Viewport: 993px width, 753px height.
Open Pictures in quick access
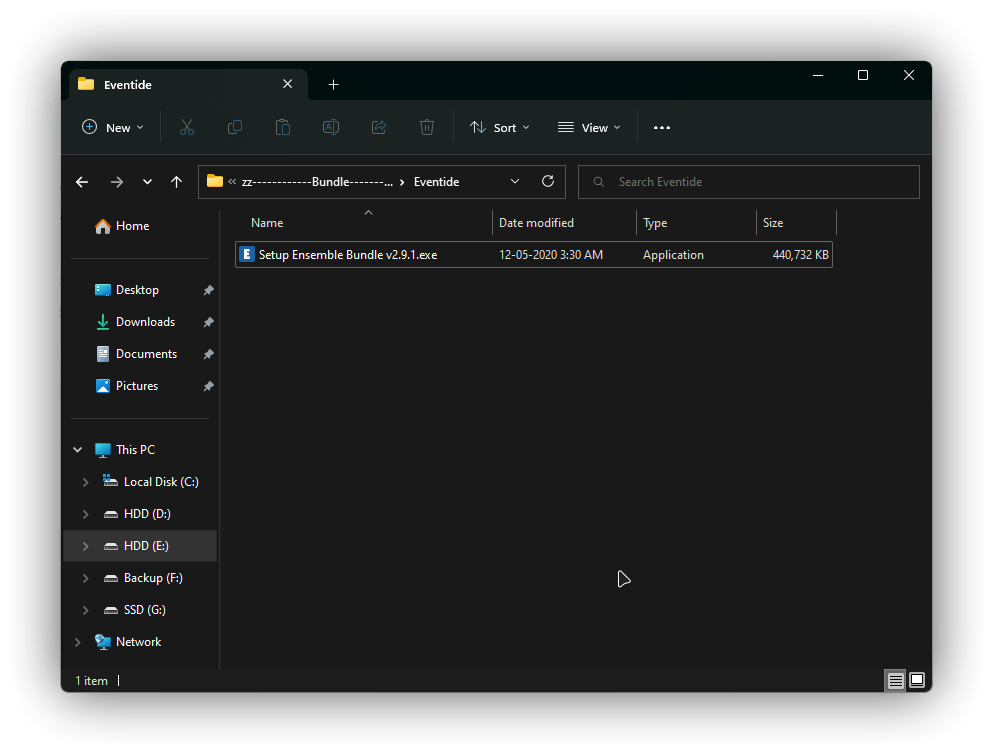point(126,386)
